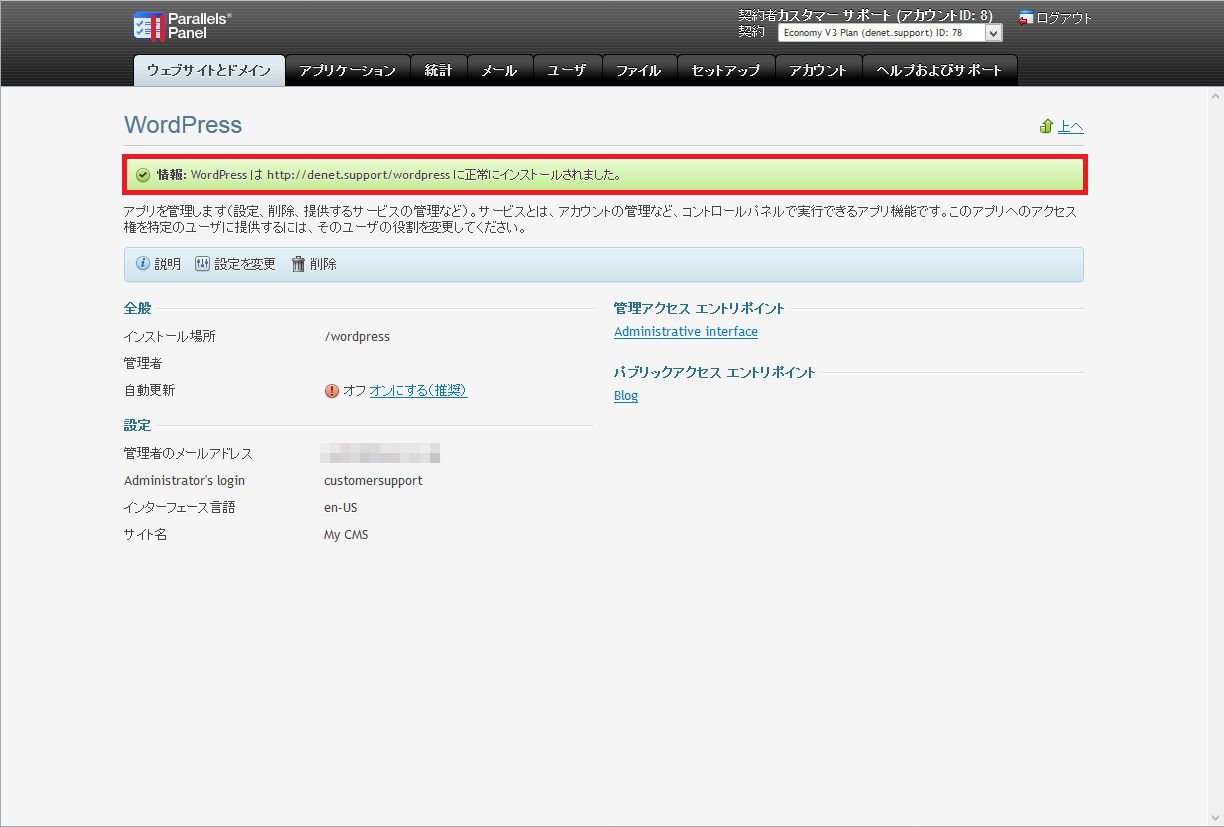Open the アプリケーション tab
The height and width of the screenshot is (827, 1224).
tap(348, 70)
